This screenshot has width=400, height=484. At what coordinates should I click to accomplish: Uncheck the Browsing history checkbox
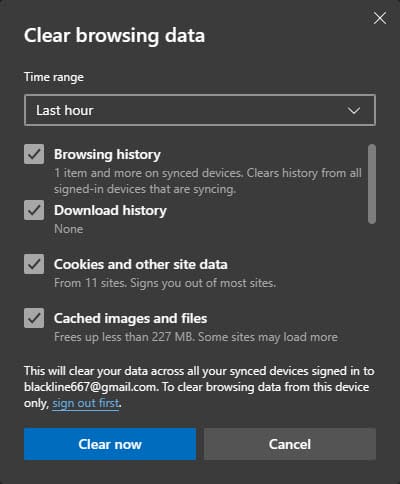(34, 154)
